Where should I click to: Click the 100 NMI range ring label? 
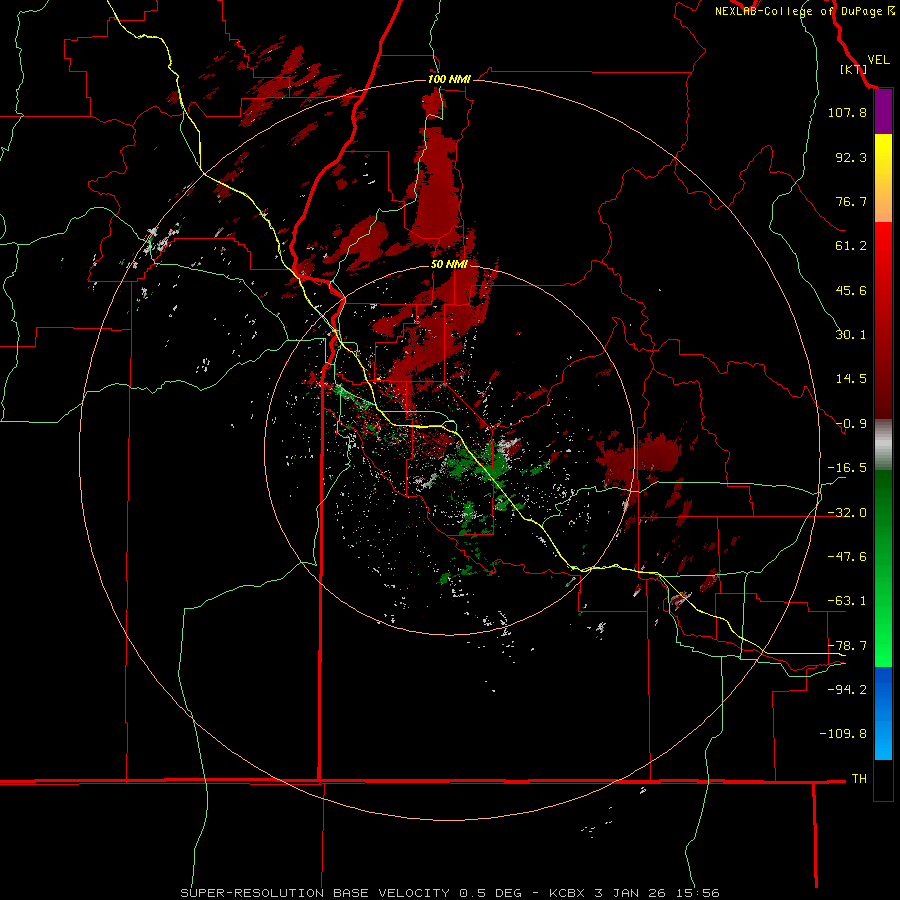point(449,79)
